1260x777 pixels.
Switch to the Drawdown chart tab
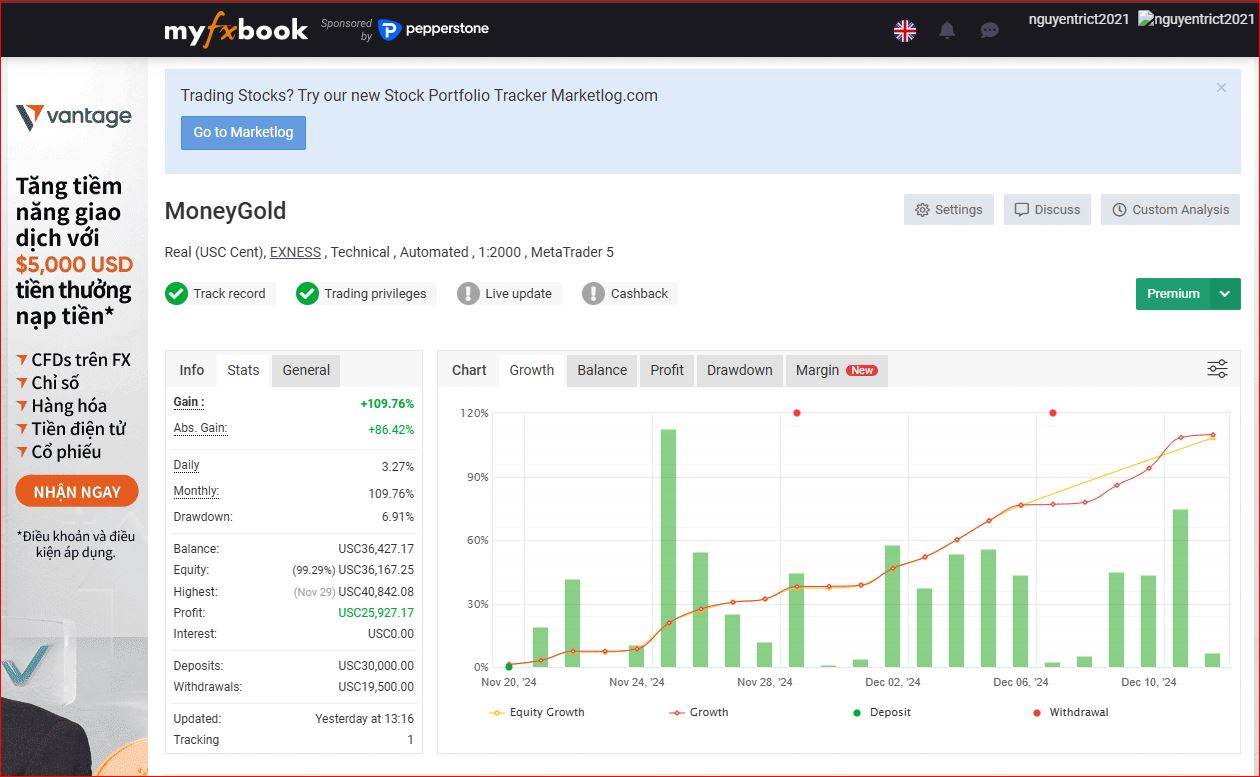[740, 370]
